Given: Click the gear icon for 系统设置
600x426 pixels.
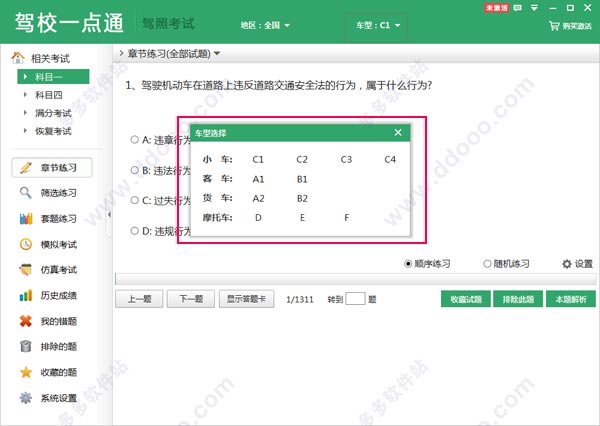Looking at the screenshot, I should [26, 398].
